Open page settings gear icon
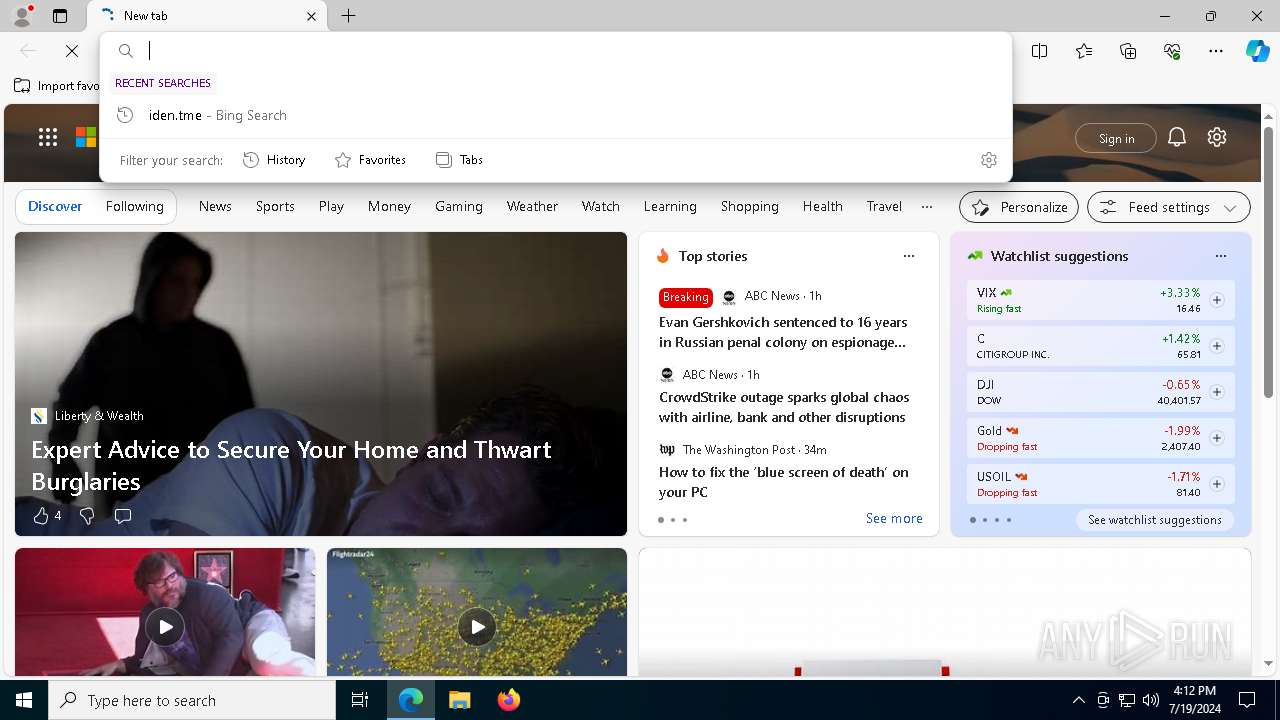This screenshot has height=720, width=1280. 1217,137
